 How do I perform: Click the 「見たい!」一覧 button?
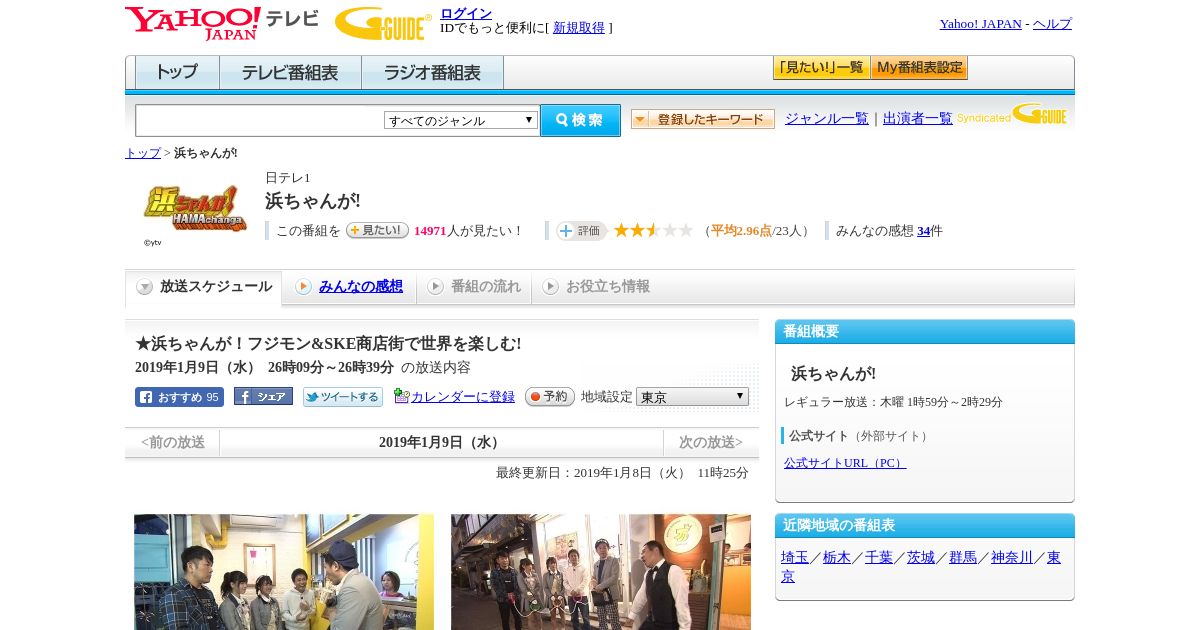[821, 68]
